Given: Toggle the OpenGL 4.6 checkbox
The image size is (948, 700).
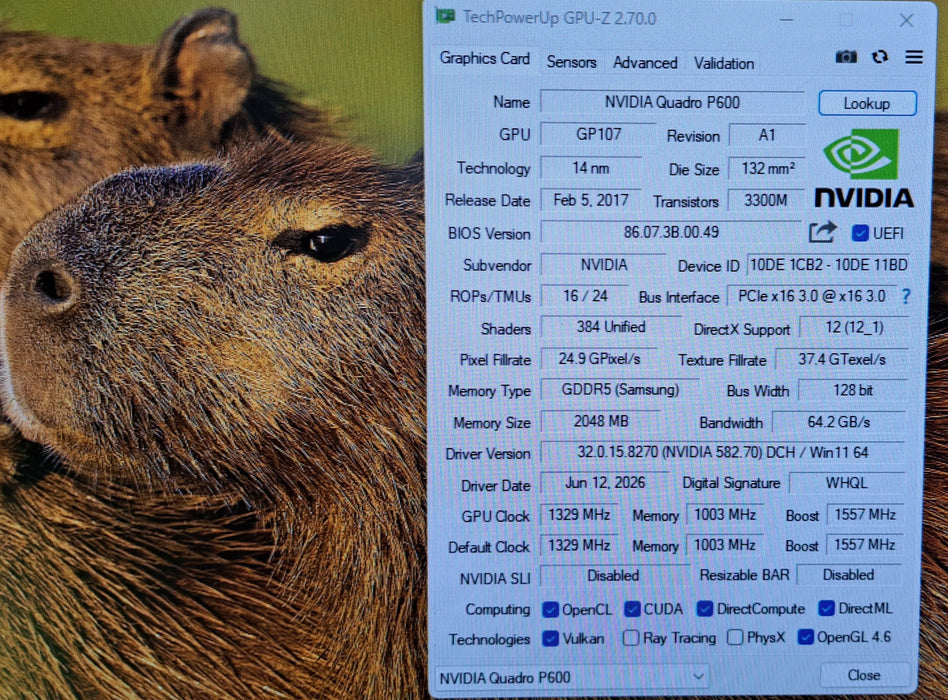Looking at the screenshot, I should tap(805, 637).
